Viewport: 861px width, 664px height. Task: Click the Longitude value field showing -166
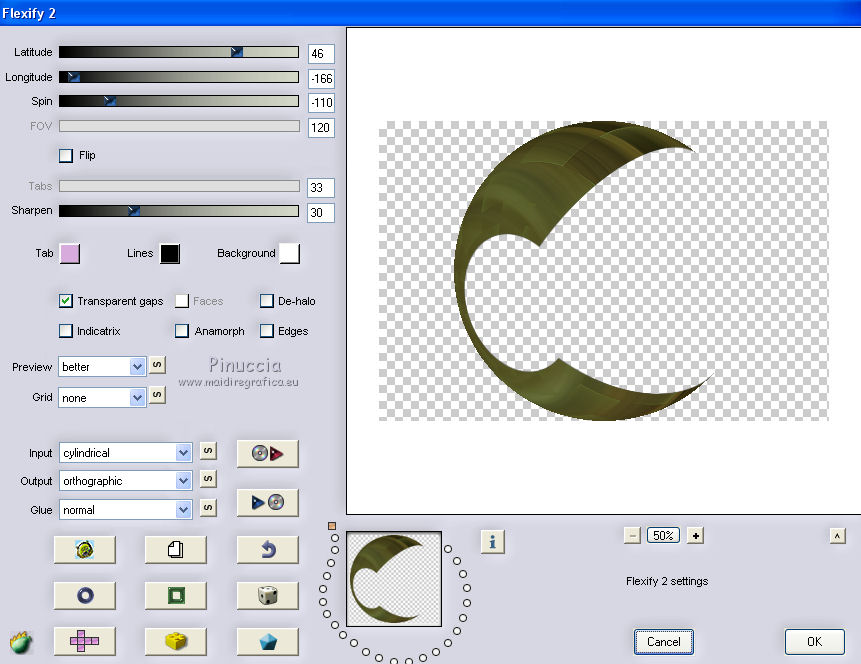pos(321,79)
